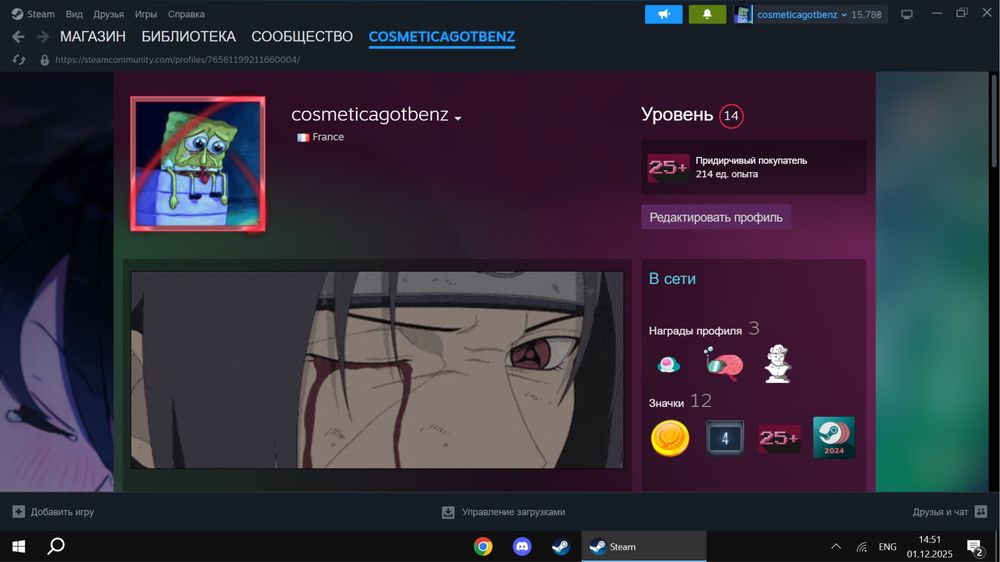
Task: Click the wallet balance 15,788
Action: [x=867, y=15]
